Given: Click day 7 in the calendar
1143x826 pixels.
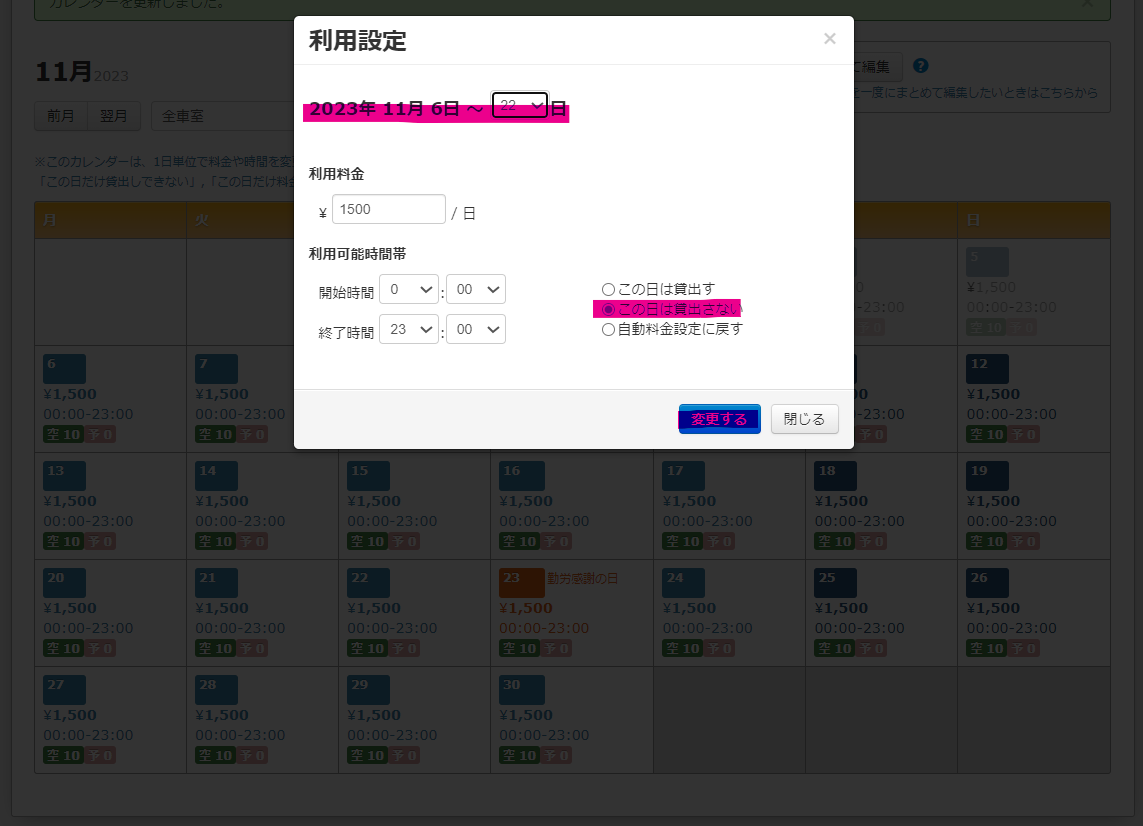Looking at the screenshot, I should 216,369.
